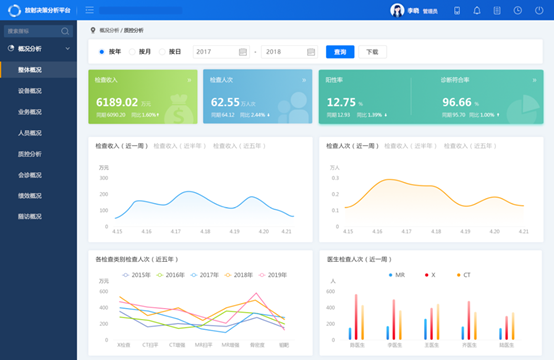Screen dimensions: 554x360
Task: Toggle the 2016年 legend series
Action: coord(171,275)
